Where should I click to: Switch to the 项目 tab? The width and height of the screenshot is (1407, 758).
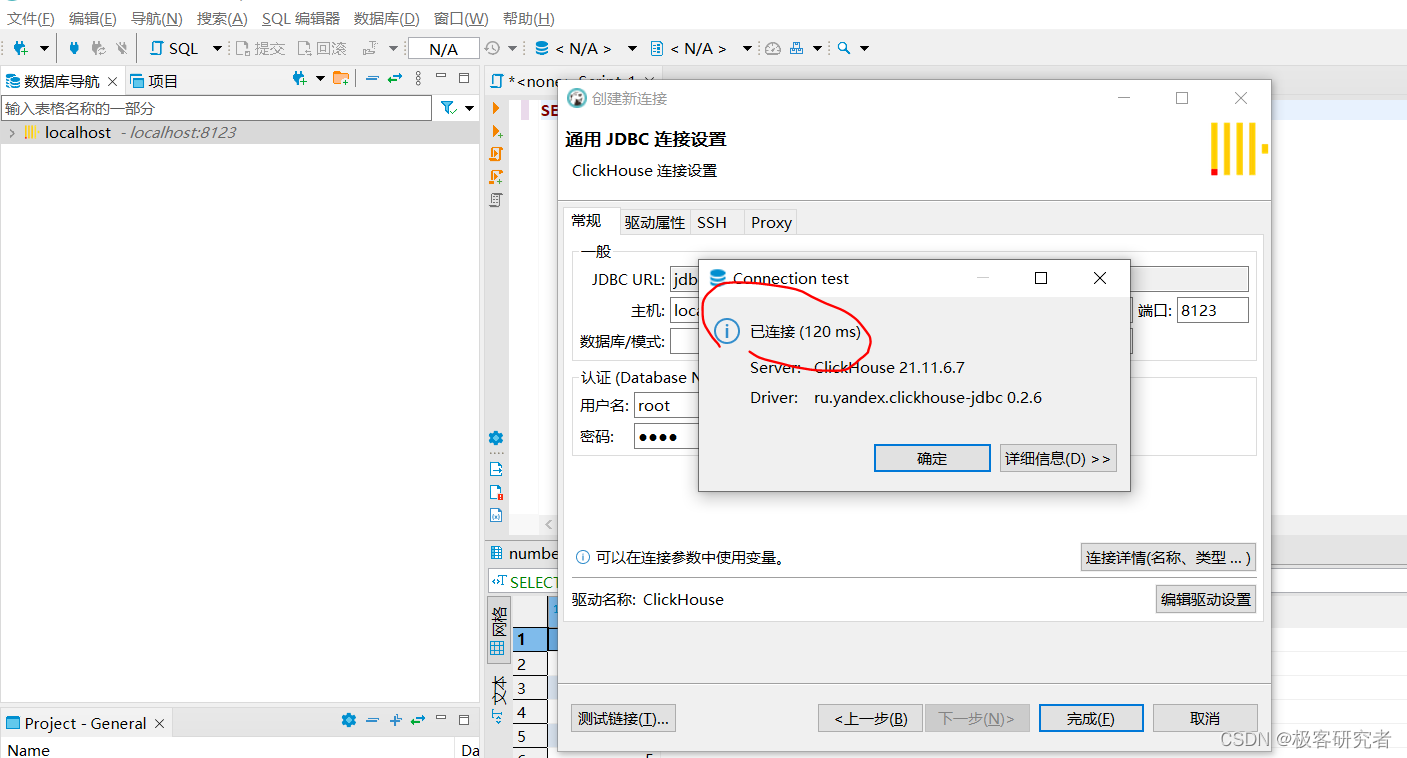coord(154,81)
